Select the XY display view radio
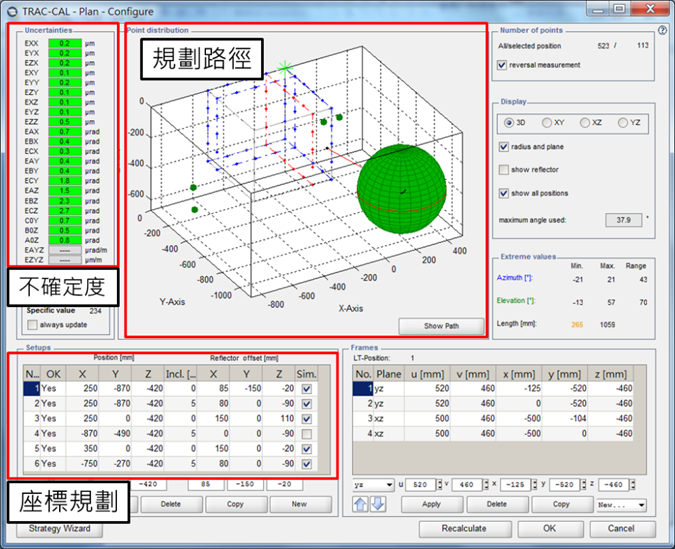This screenshot has height=549, width=675. click(545, 122)
